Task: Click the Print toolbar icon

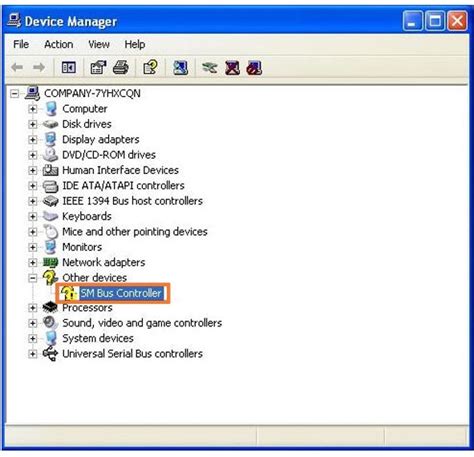Action: click(121, 68)
